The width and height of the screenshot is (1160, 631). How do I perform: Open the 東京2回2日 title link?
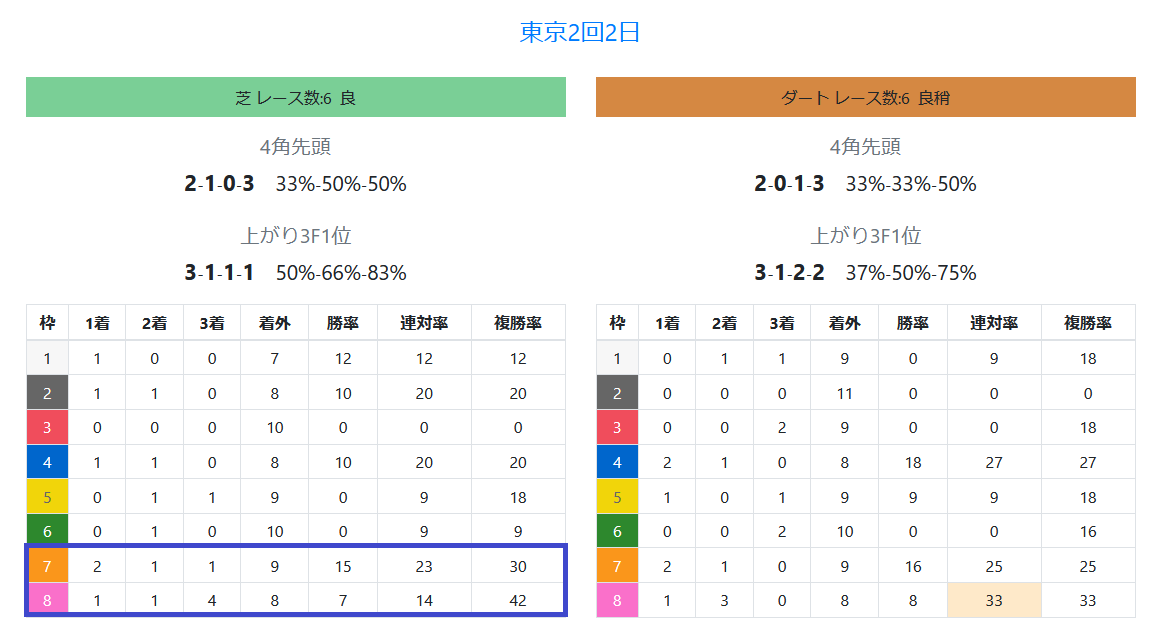click(x=579, y=33)
